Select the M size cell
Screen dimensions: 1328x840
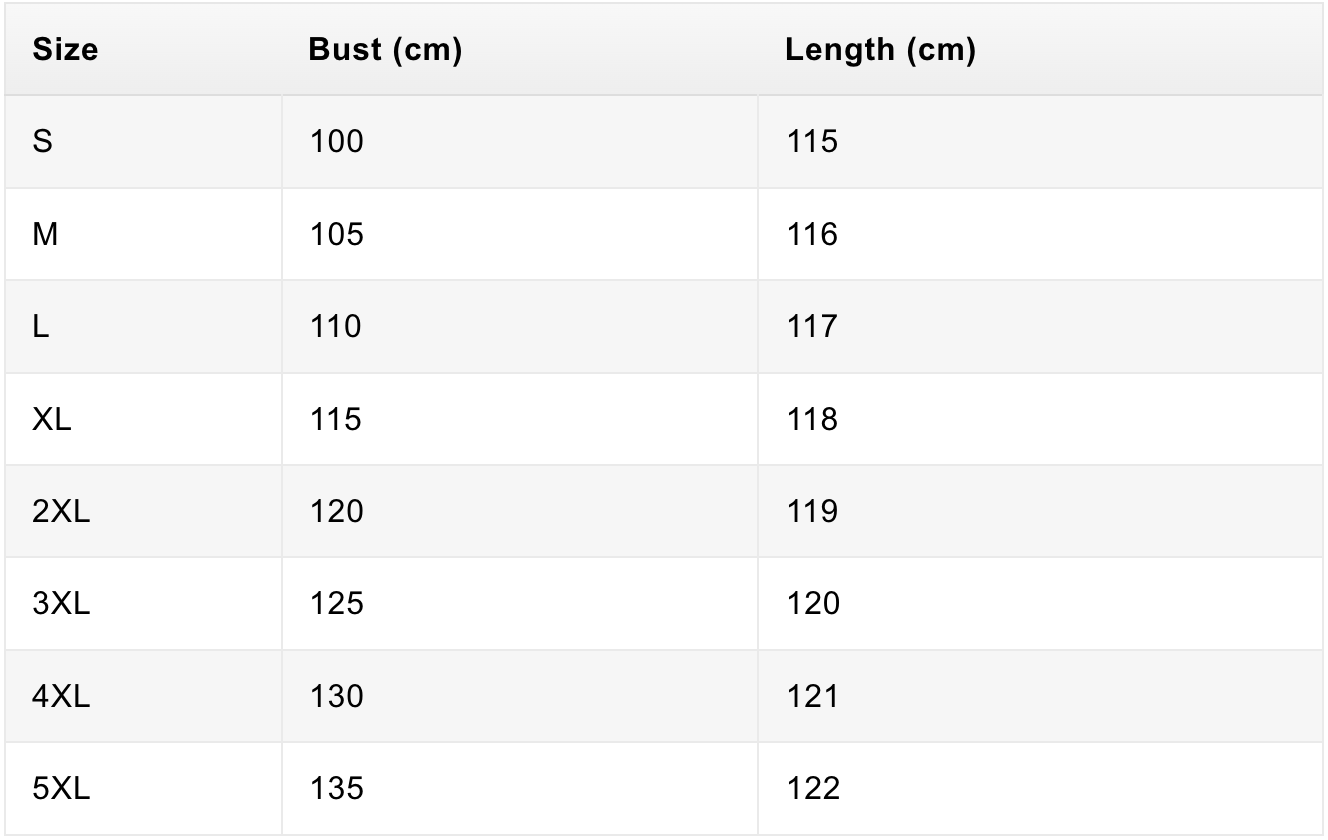[x=45, y=235]
